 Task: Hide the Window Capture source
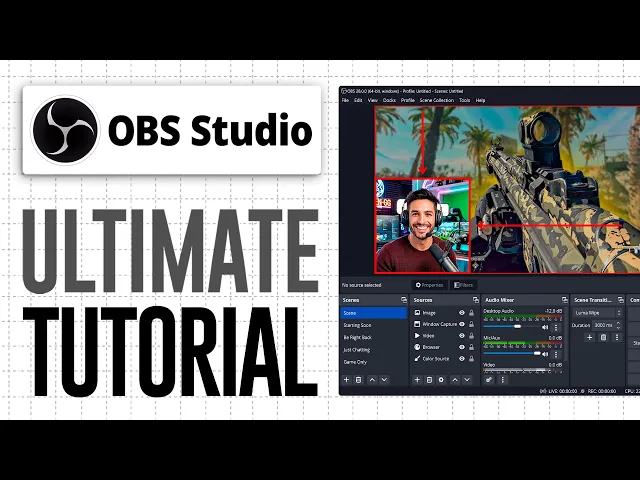pos(462,324)
